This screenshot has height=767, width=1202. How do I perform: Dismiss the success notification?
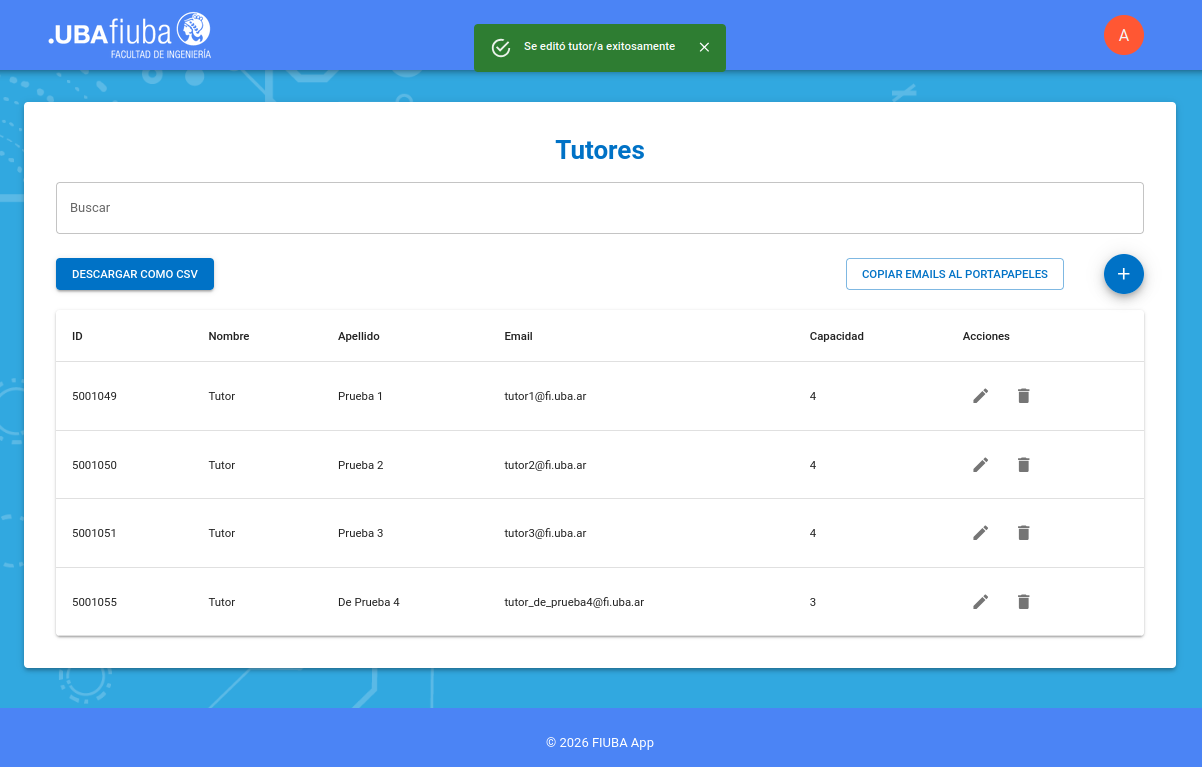point(704,47)
